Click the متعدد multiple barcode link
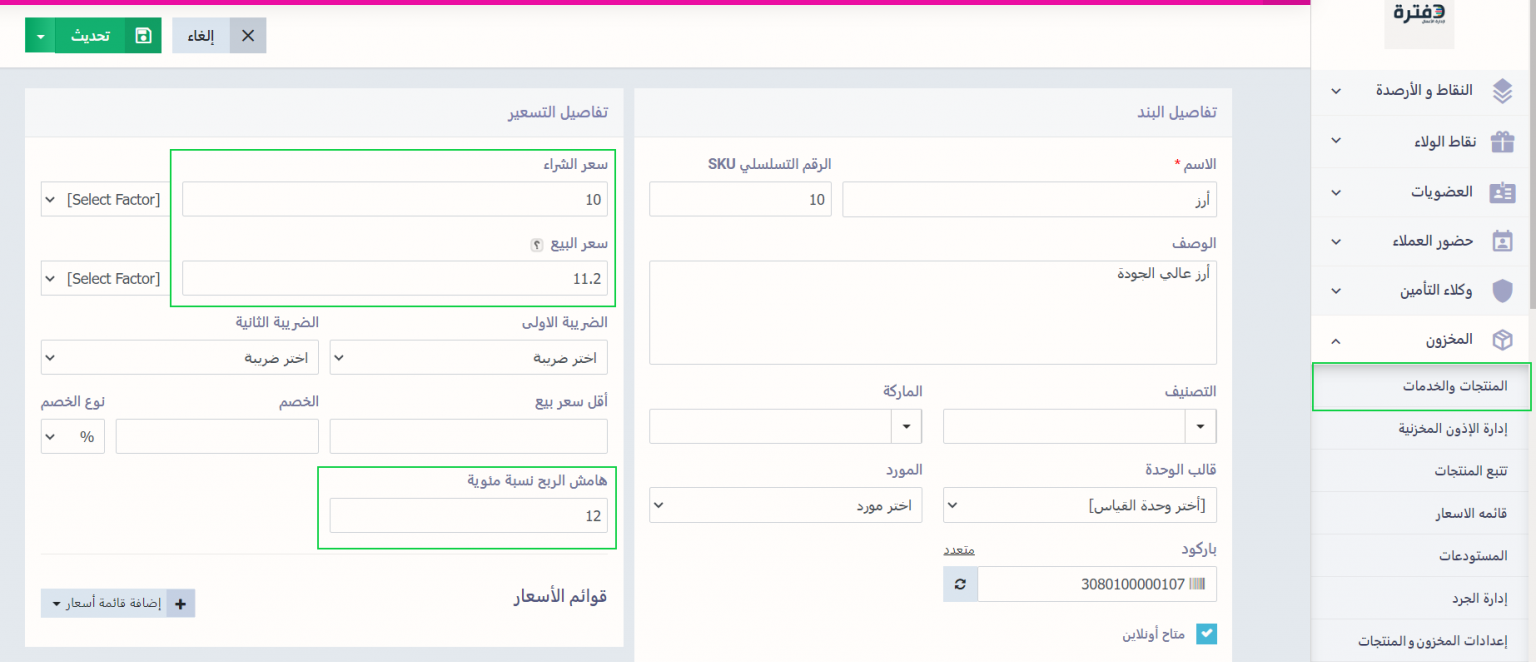1536x662 pixels. click(x=960, y=550)
